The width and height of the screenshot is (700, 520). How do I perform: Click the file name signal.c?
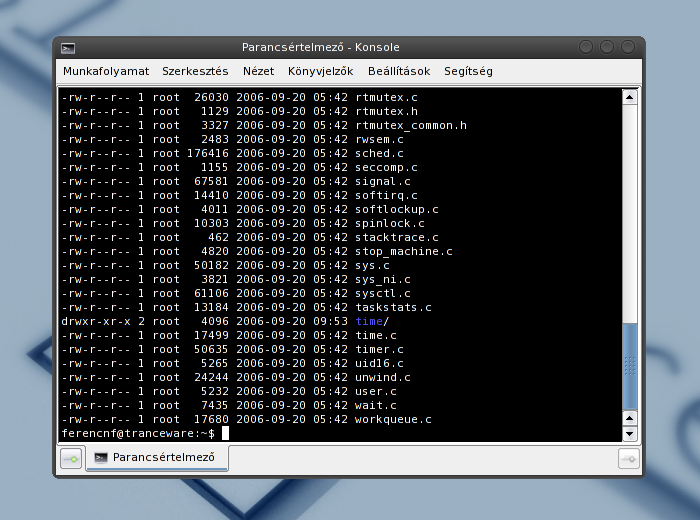tap(383, 181)
